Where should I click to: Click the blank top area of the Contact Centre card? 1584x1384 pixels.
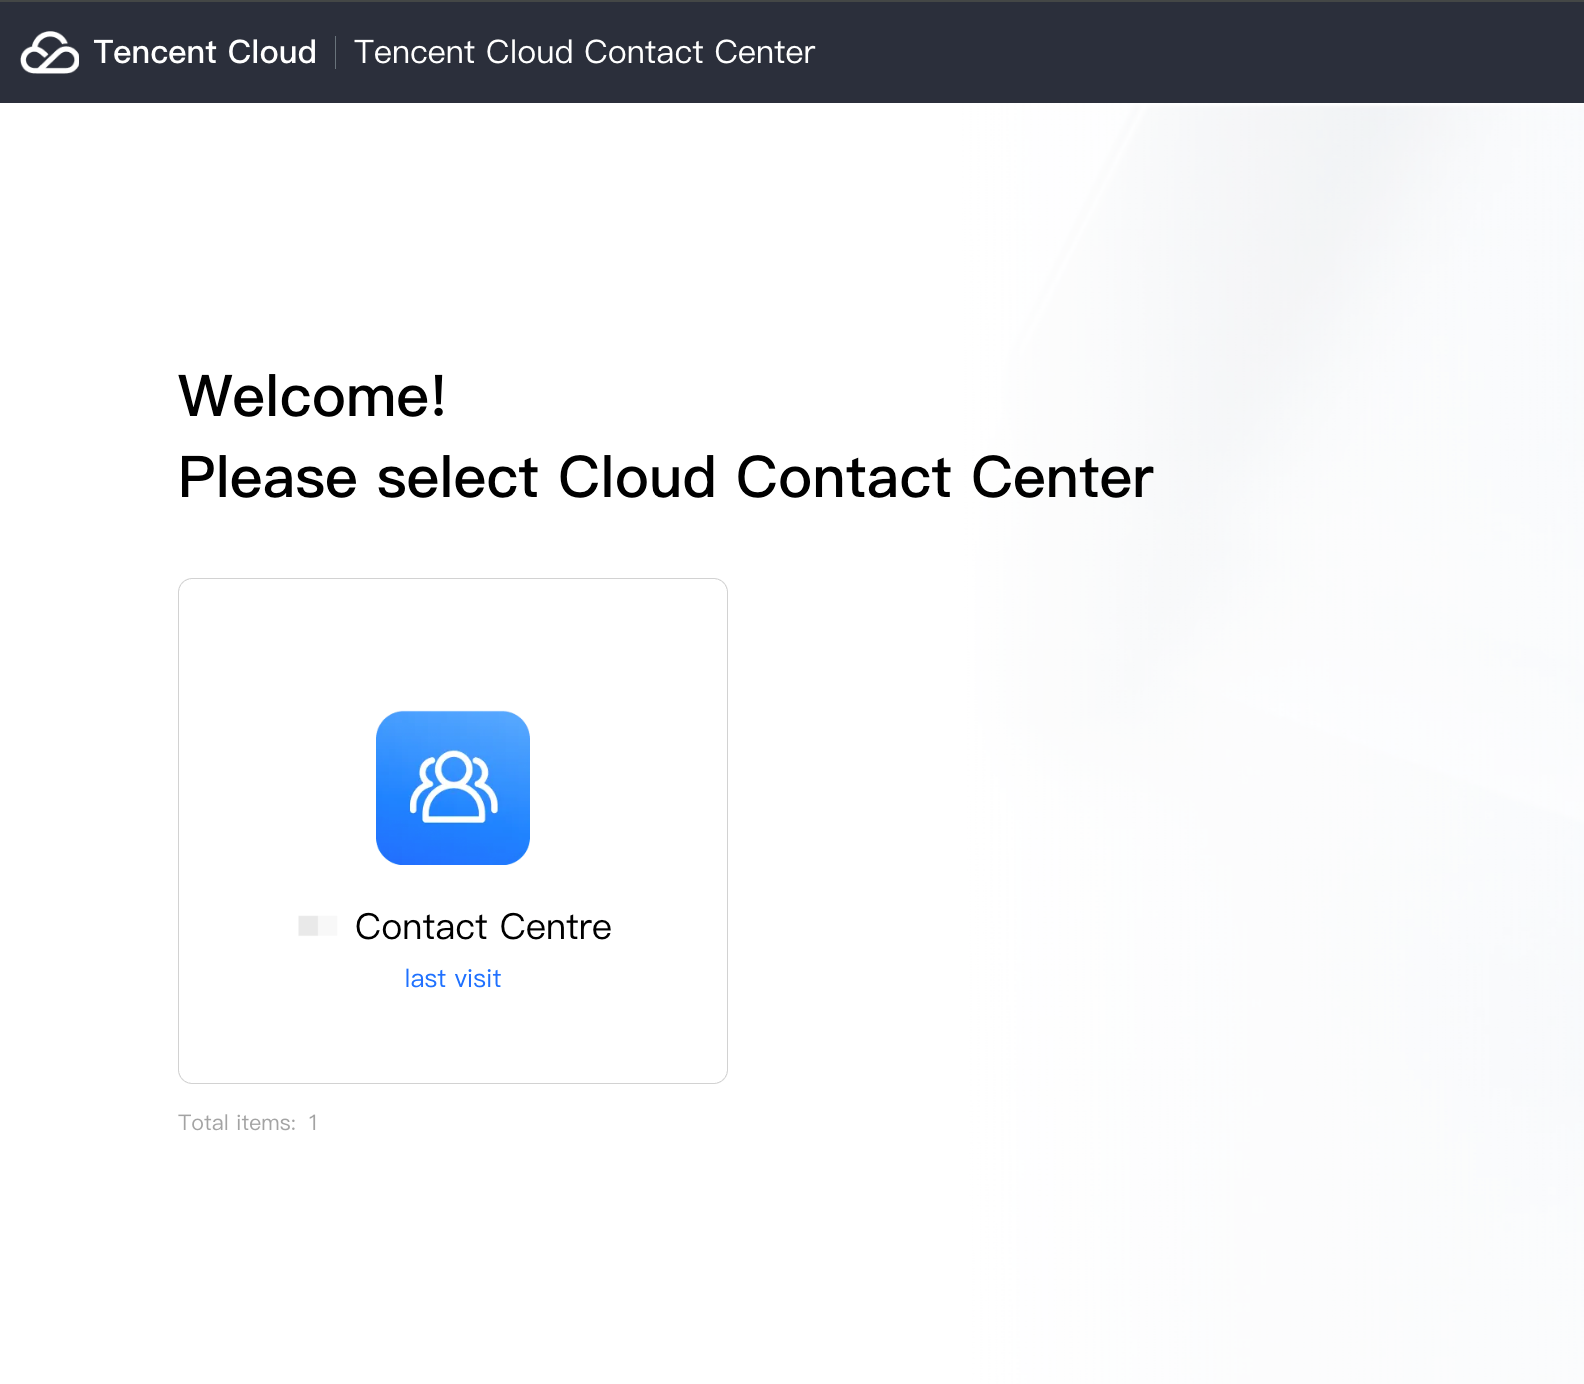453,640
